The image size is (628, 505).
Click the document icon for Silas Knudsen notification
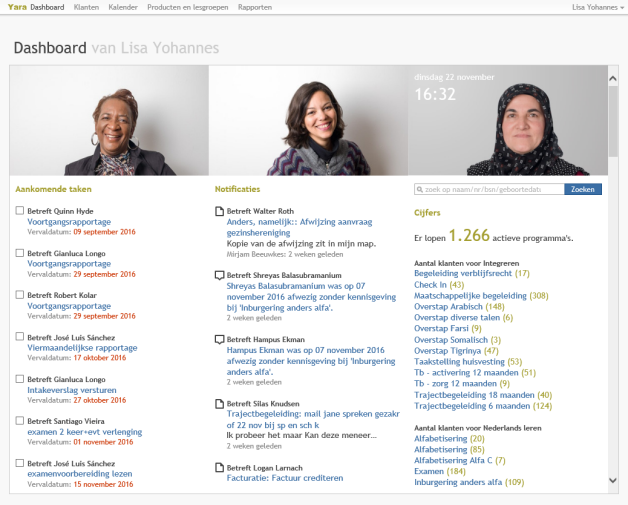(x=219, y=404)
